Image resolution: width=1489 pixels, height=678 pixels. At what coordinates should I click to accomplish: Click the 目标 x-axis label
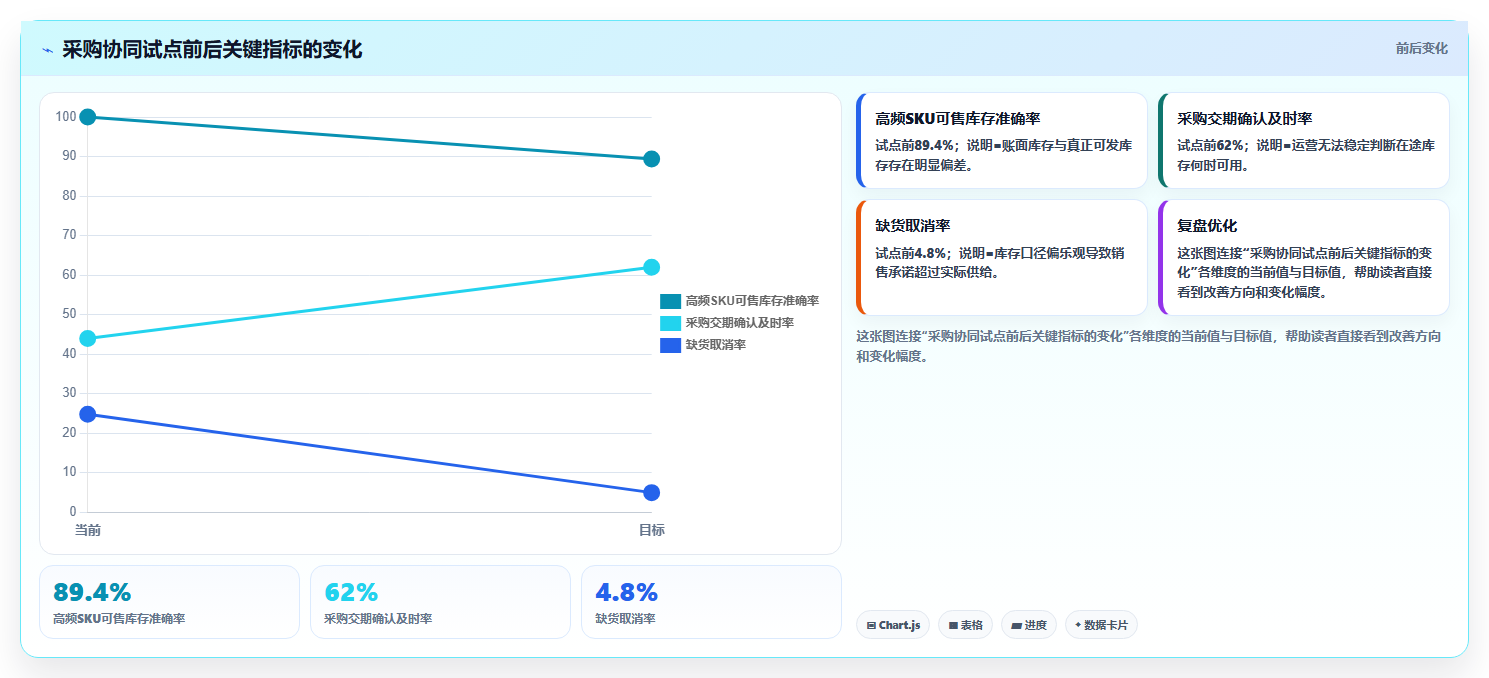tap(652, 530)
